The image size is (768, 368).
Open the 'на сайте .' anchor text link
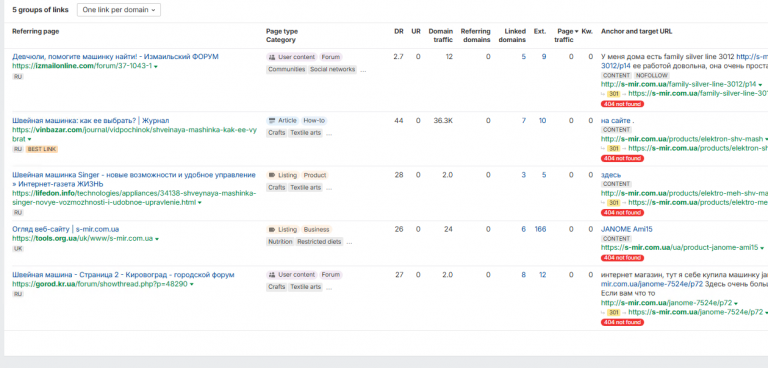618,121
